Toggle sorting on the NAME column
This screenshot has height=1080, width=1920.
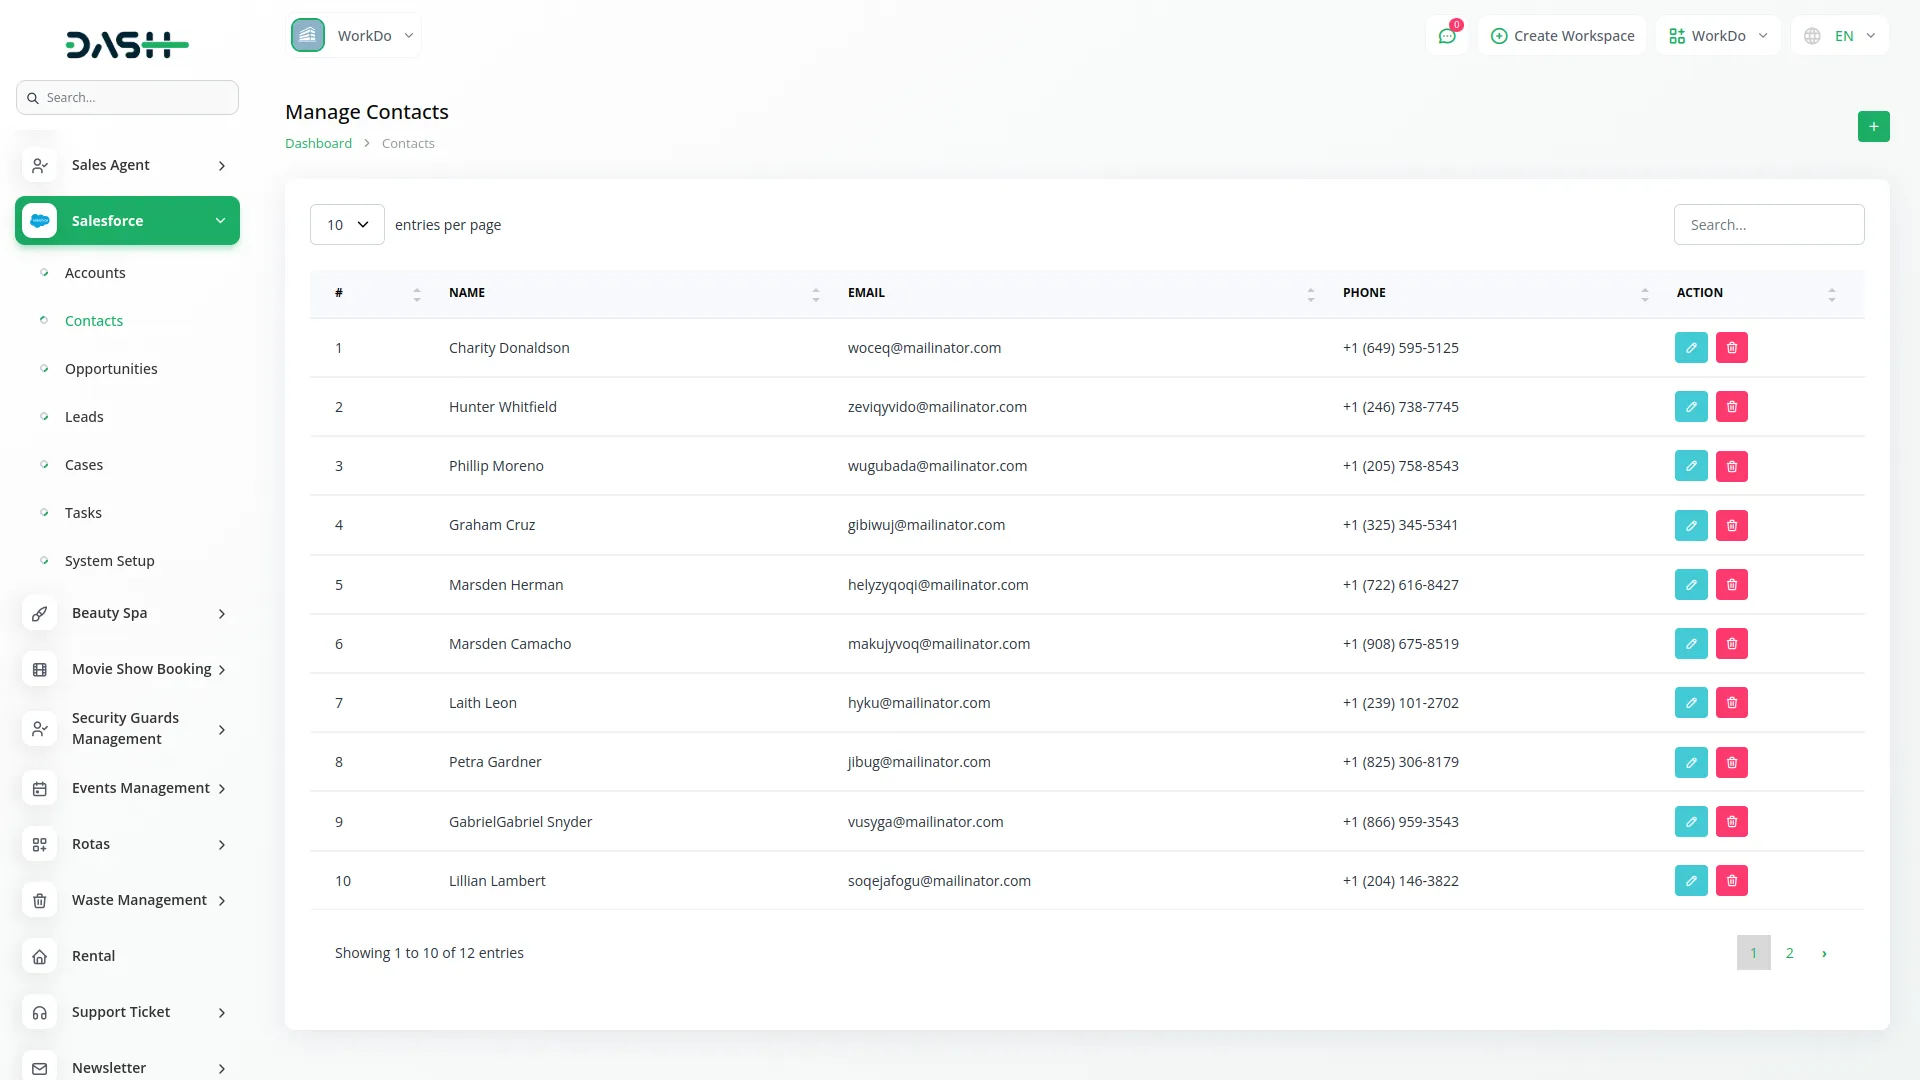tap(815, 293)
